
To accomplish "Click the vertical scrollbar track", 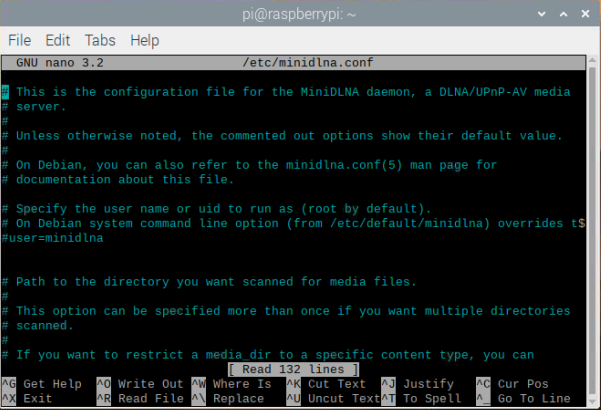I will (x=593, y=231).
